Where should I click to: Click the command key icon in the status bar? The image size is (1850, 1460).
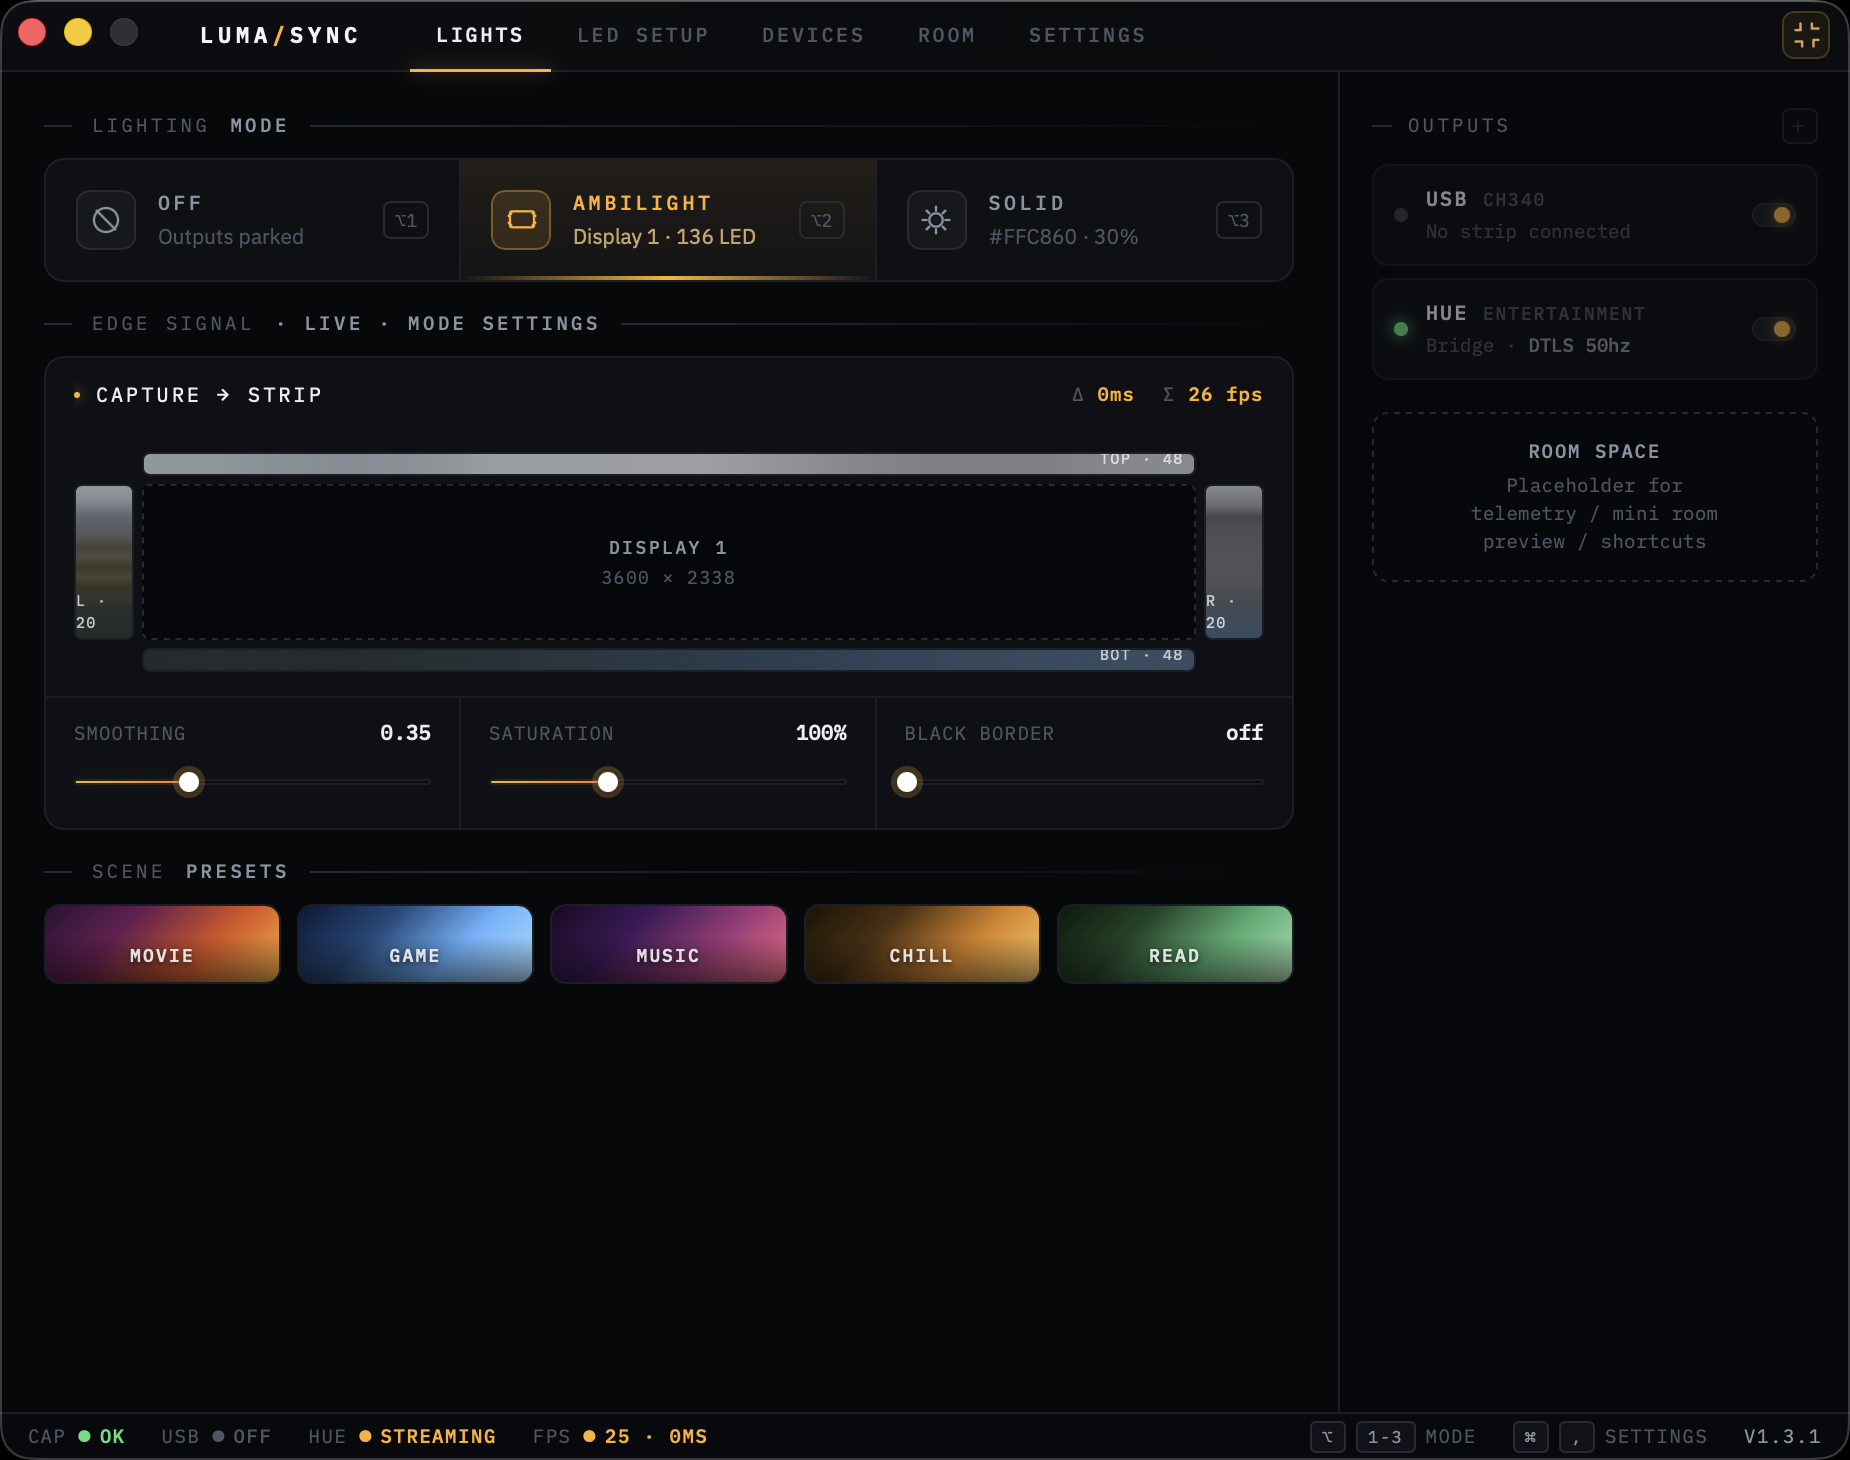click(x=1530, y=1437)
